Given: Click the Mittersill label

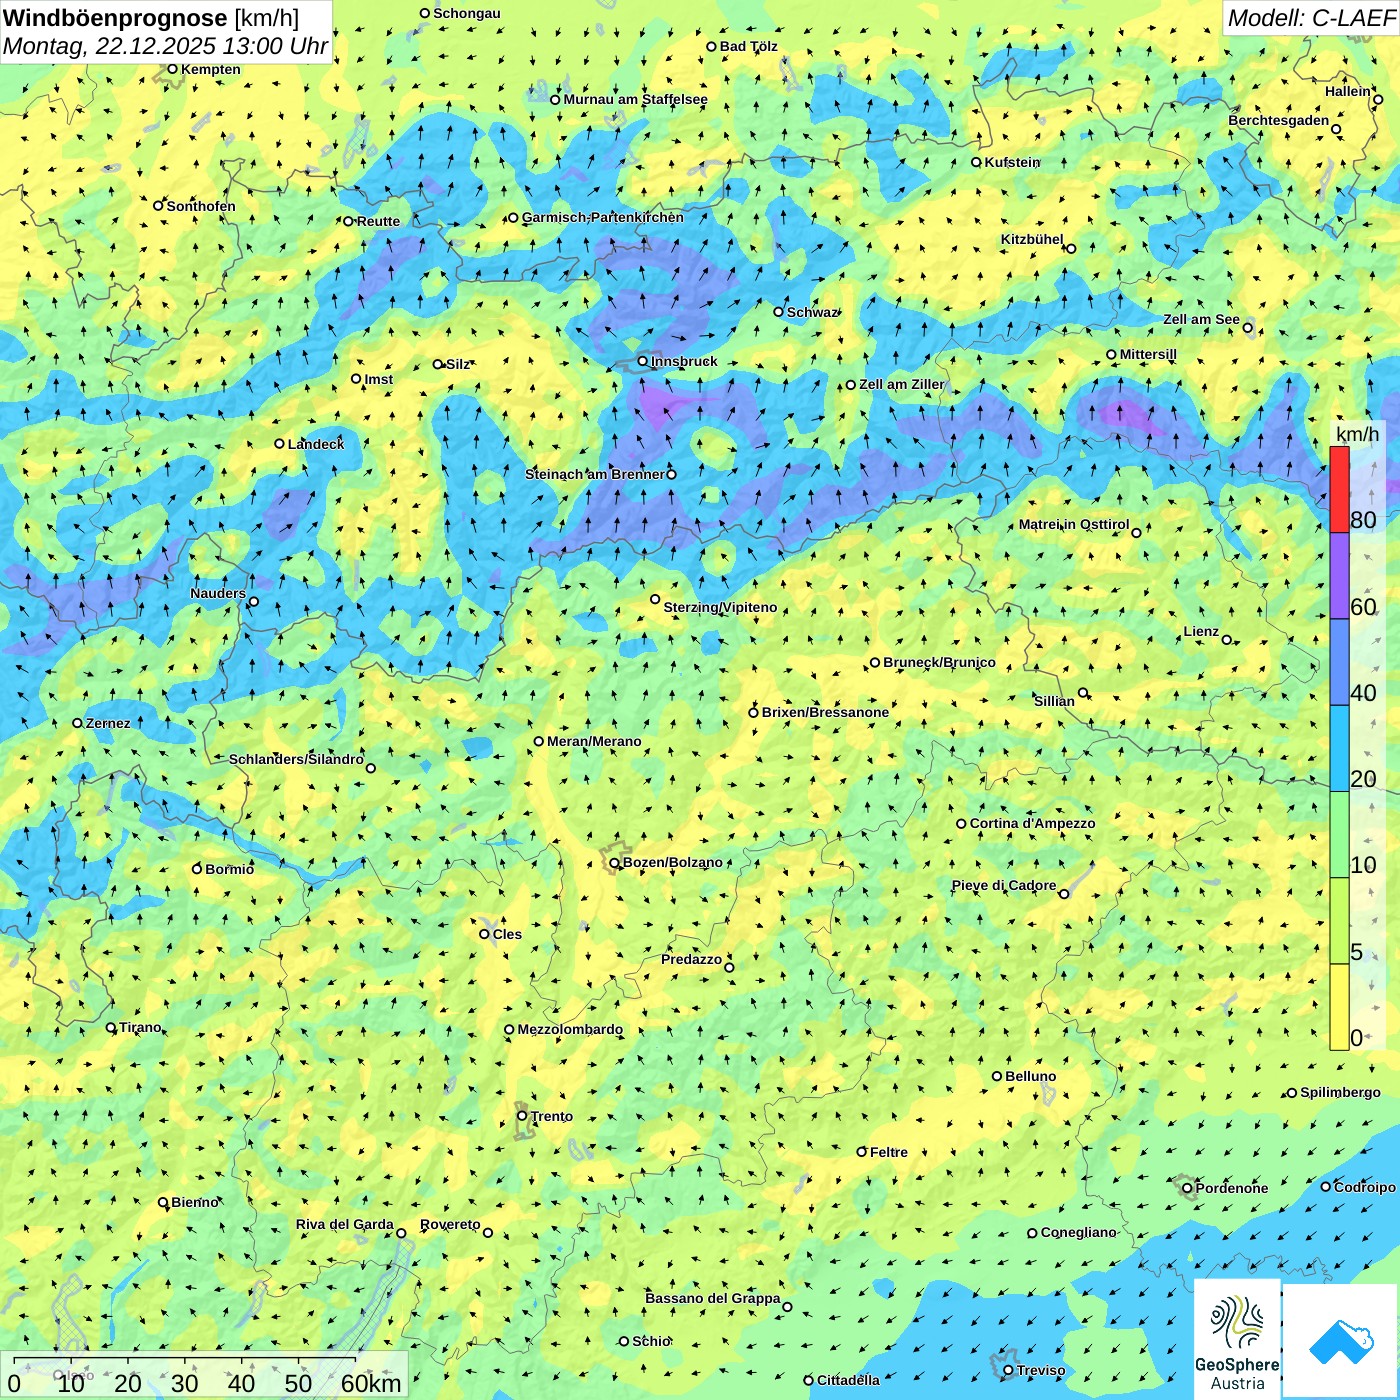Looking at the screenshot, I should (x=1148, y=354).
